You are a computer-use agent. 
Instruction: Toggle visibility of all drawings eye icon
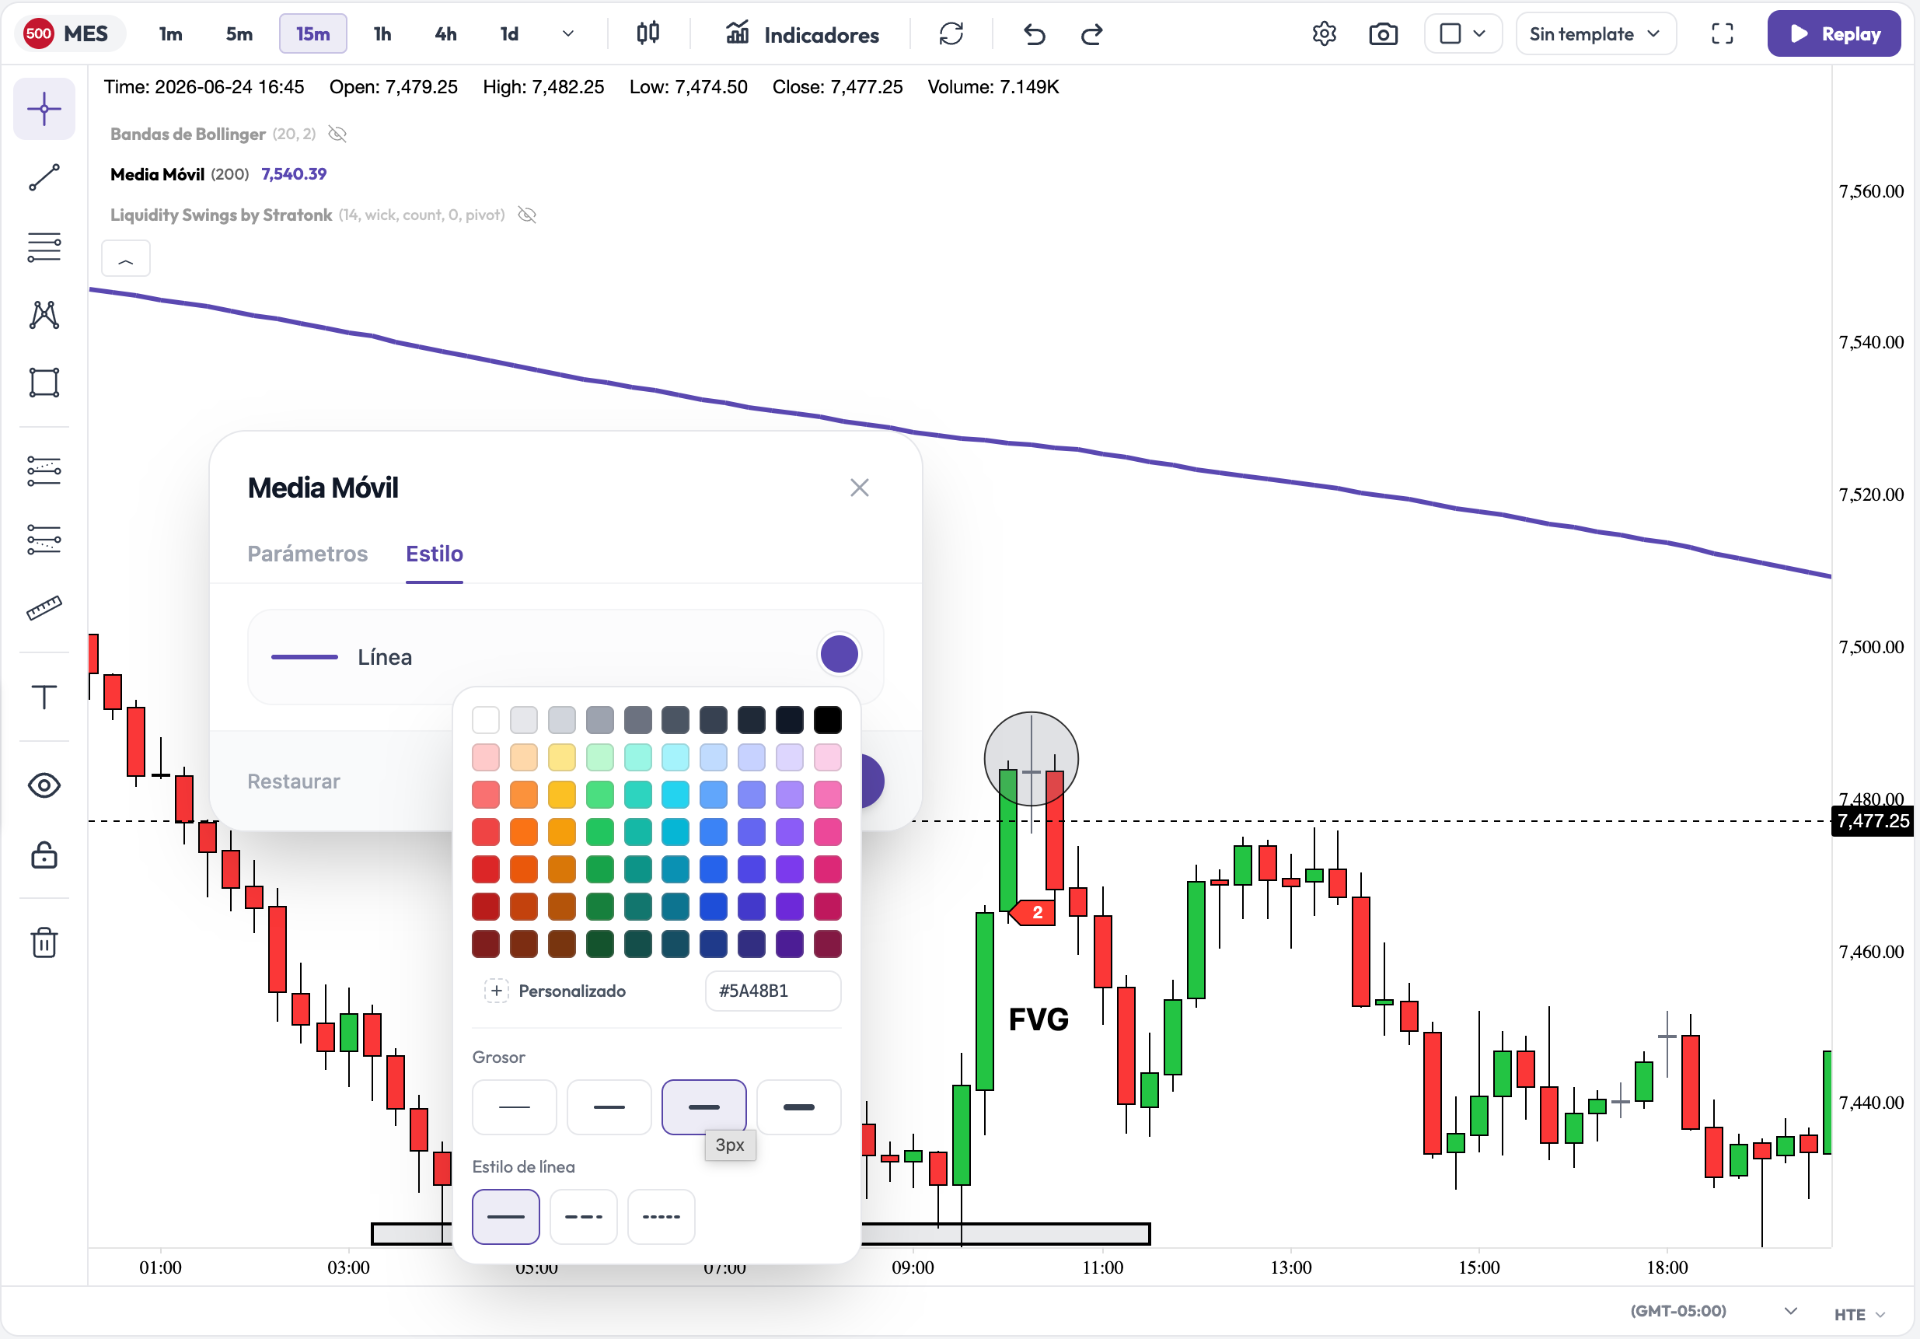[44, 786]
